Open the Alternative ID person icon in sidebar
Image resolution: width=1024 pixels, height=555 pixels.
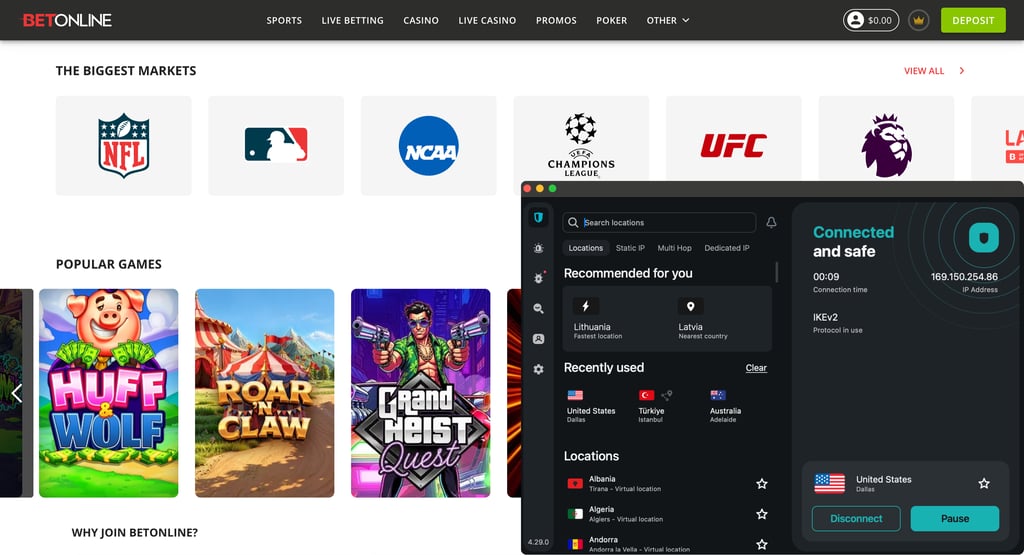pos(538,339)
